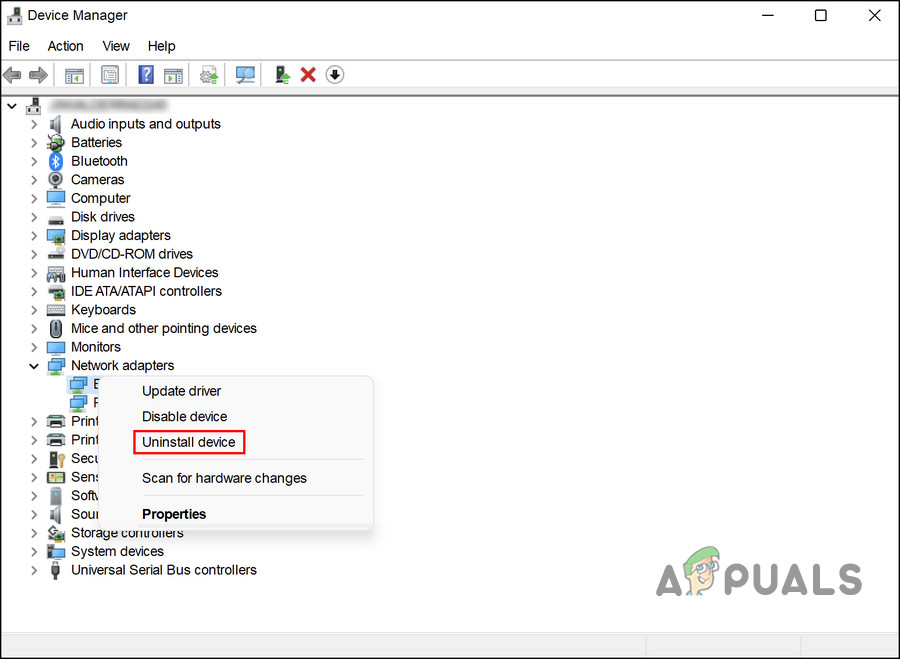The height and width of the screenshot is (659, 900).
Task: Select the second network adapter icon
Action: (78, 403)
